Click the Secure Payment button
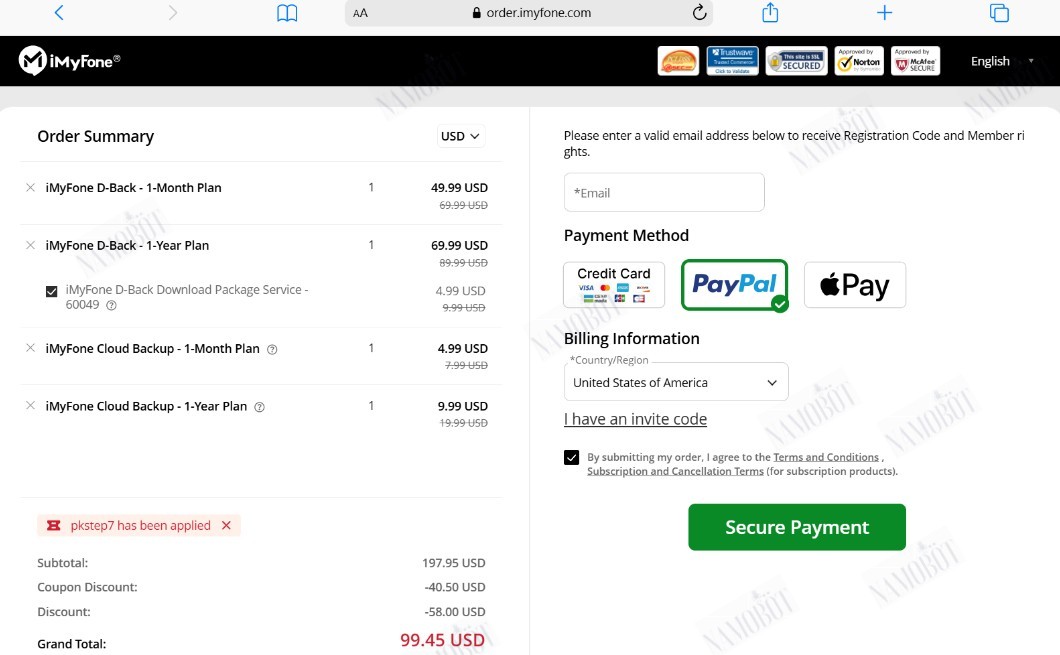 click(x=797, y=527)
